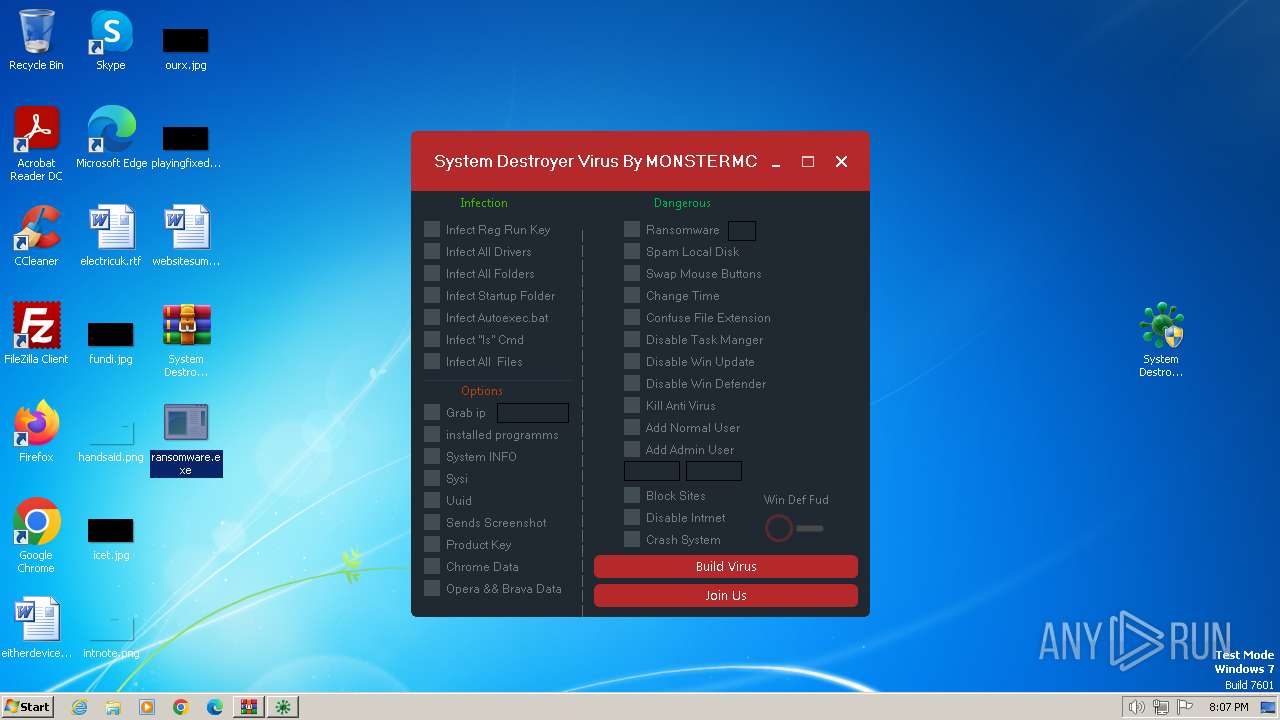Click second field under Add Admin User

(x=714, y=470)
